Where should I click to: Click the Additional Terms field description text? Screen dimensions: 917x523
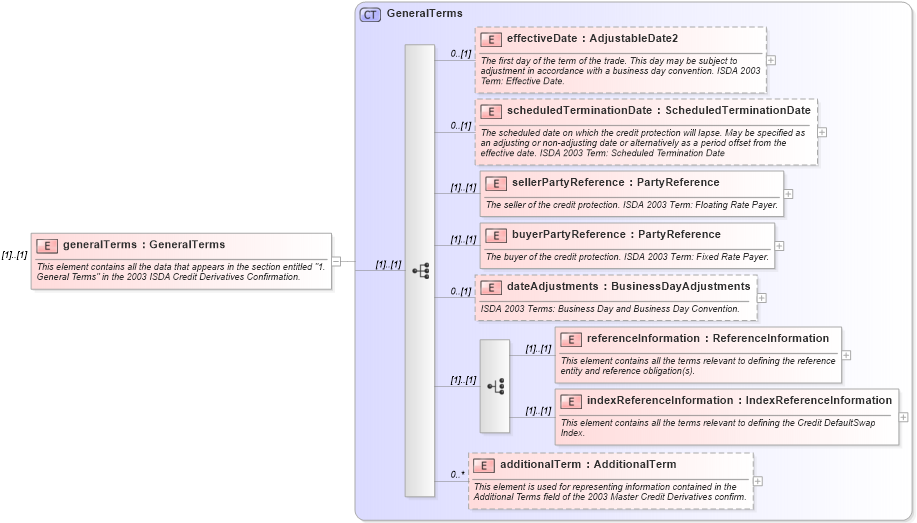611,491
